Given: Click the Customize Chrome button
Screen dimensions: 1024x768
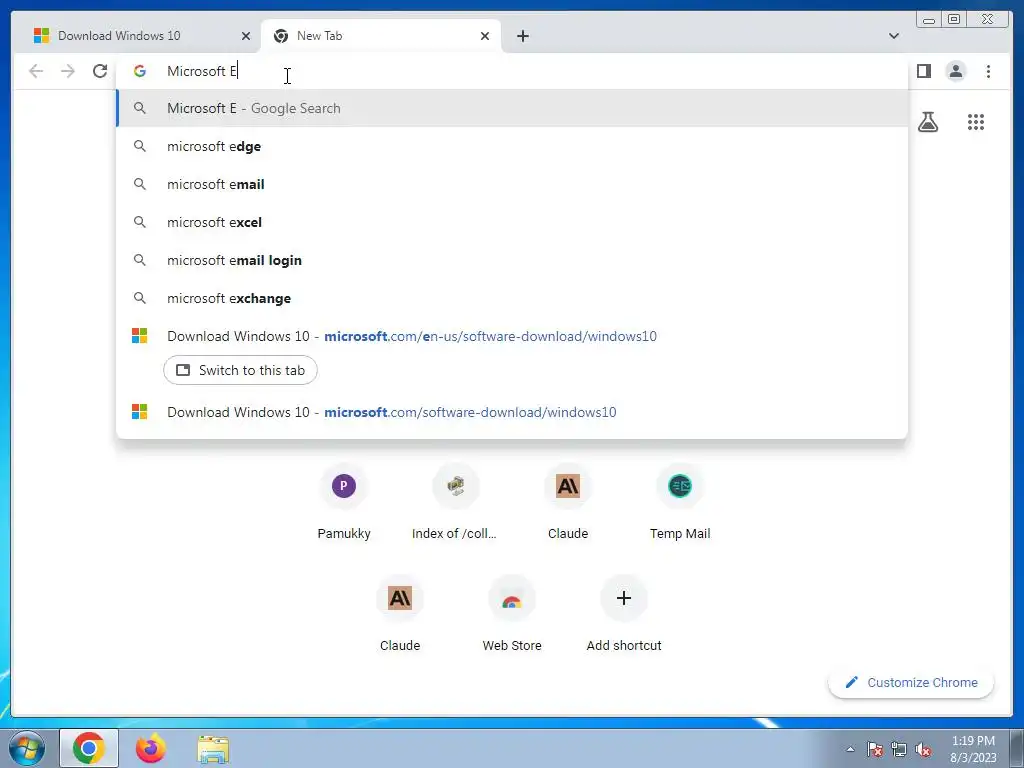Looking at the screenshot, I should (911, 682).
